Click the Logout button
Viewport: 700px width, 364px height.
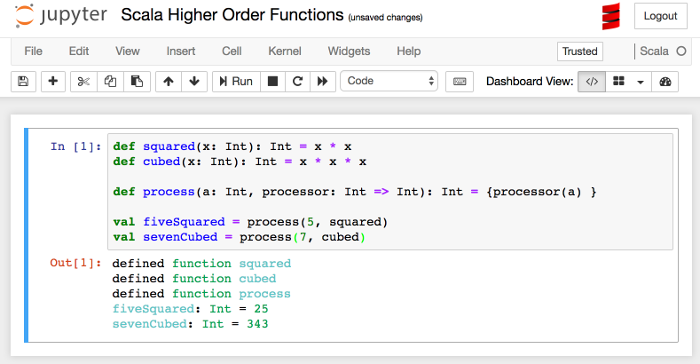click(x=661, y=16)
